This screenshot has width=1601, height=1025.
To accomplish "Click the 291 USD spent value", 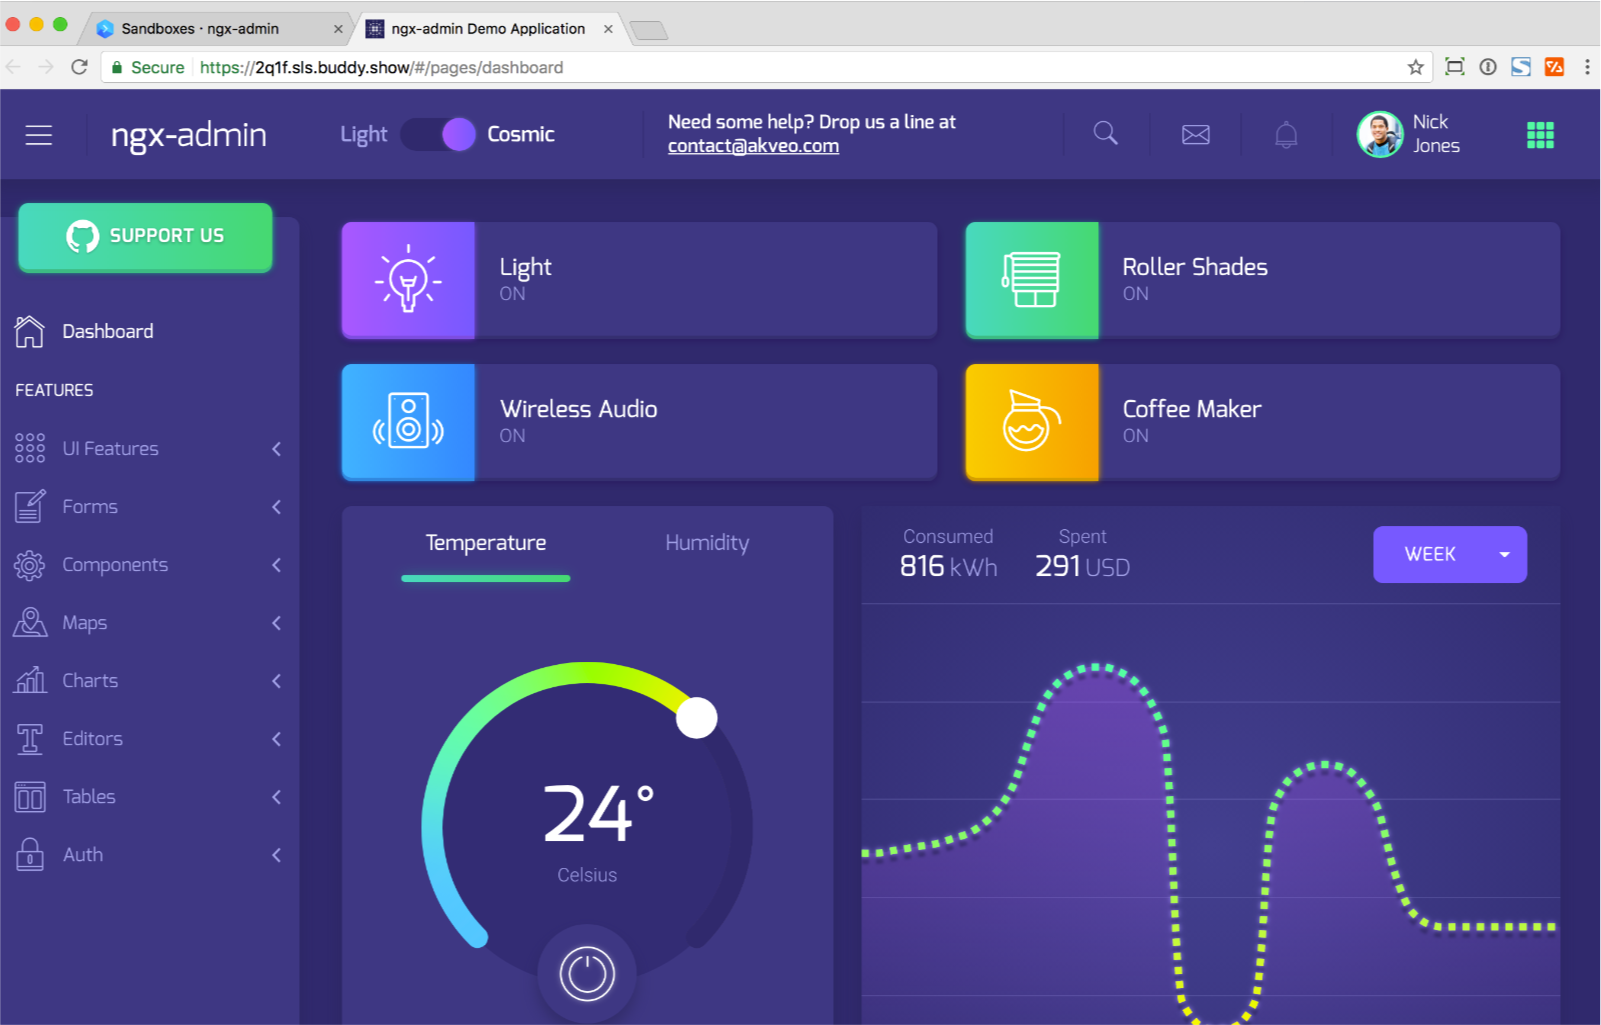I will point(1082,567).
